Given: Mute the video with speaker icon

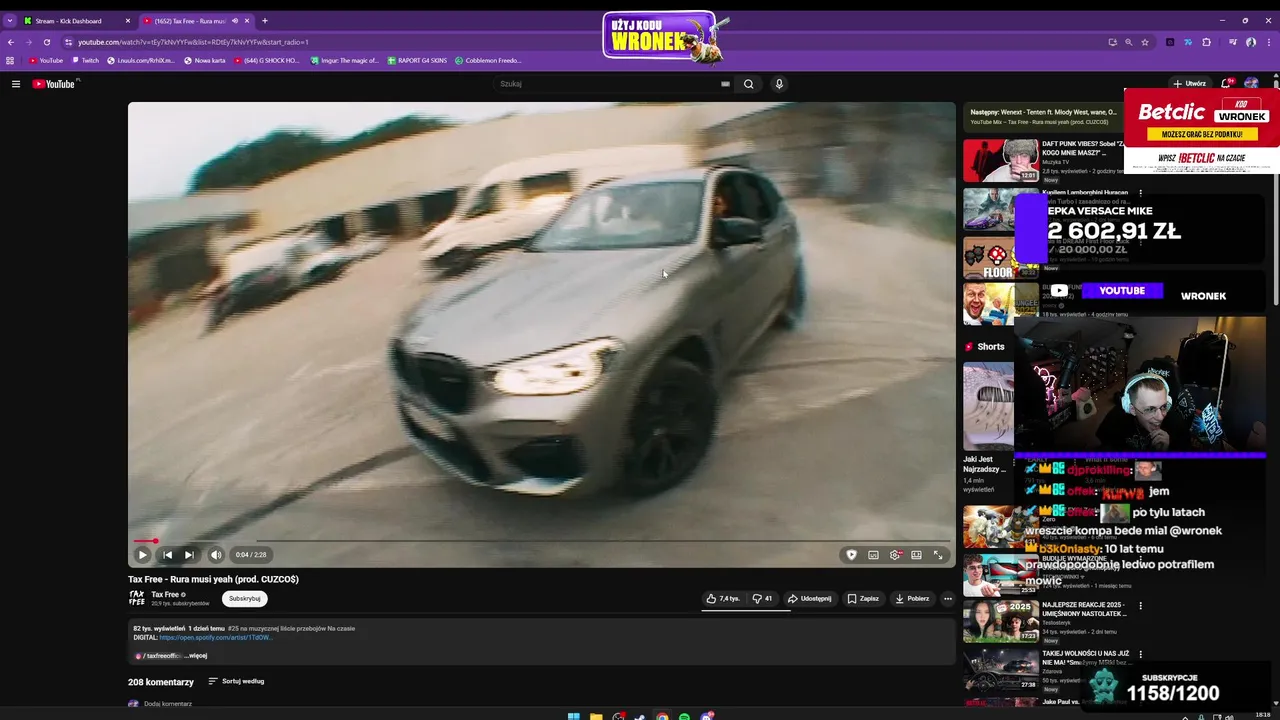Looking at the screenshot, I should (x=216, y=555).
